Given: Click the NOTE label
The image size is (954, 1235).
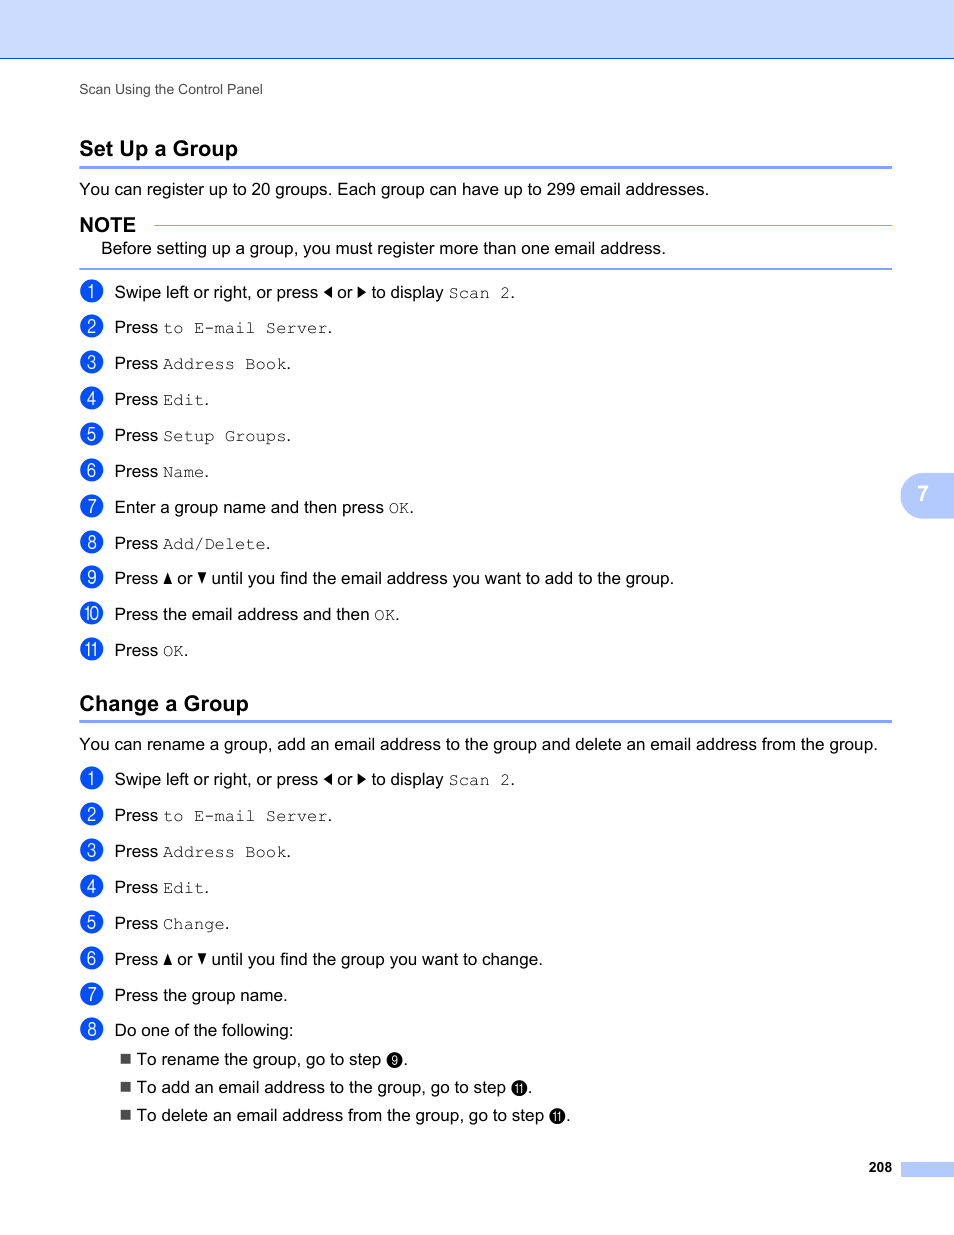Looking at the screenshot, I should click(x=108, y=225).
